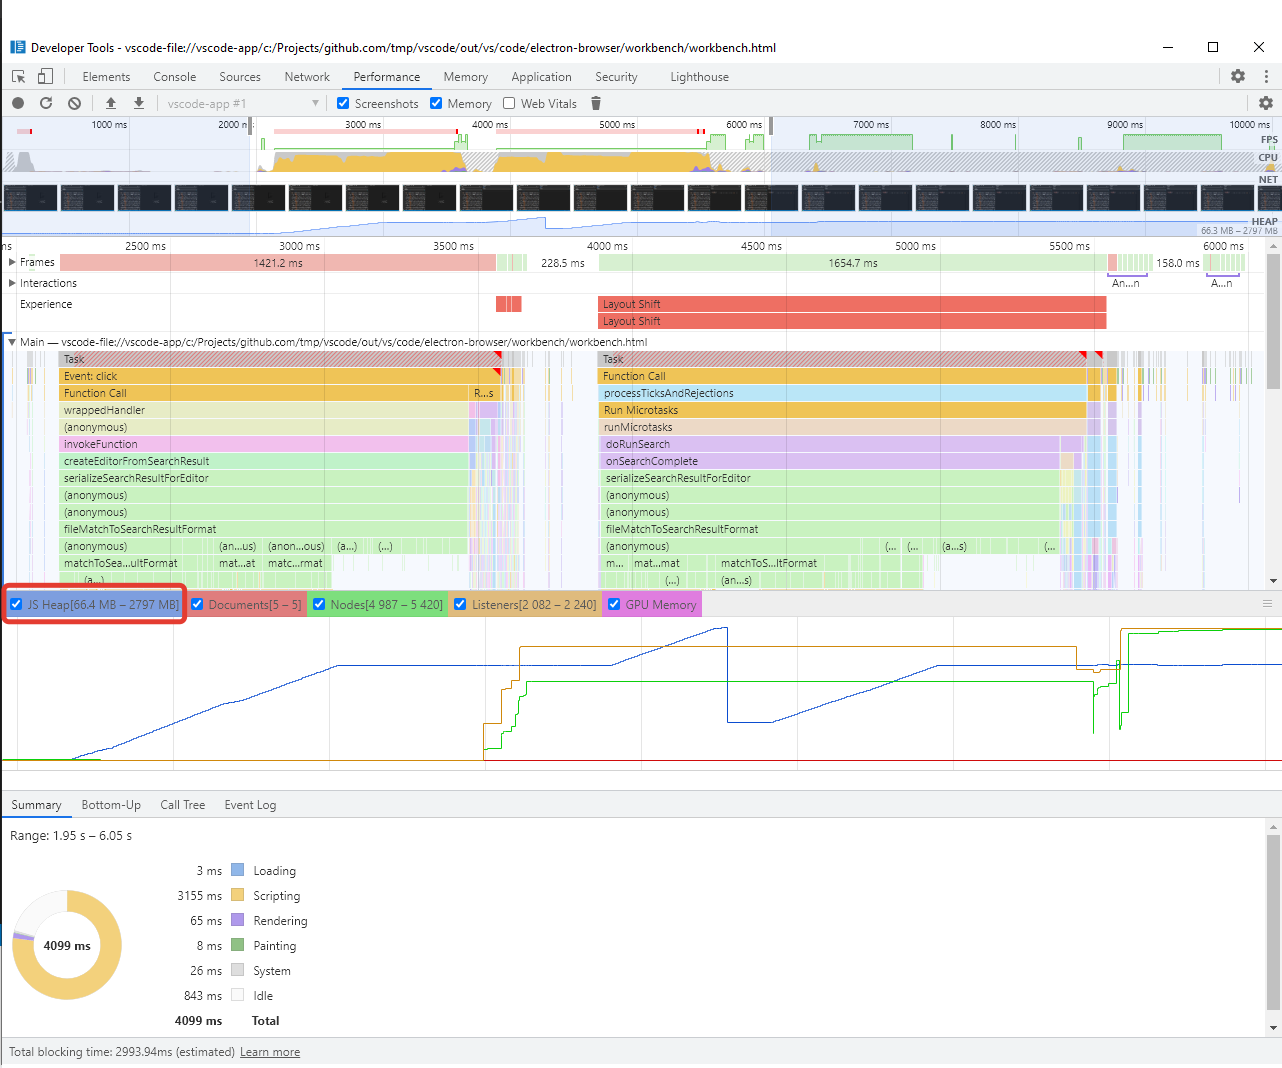This screenshot has width=1282, height=1068.
Task: Toggle the Nodes counter checkbox
Action: pyautogui.click(x=319, y=604)
